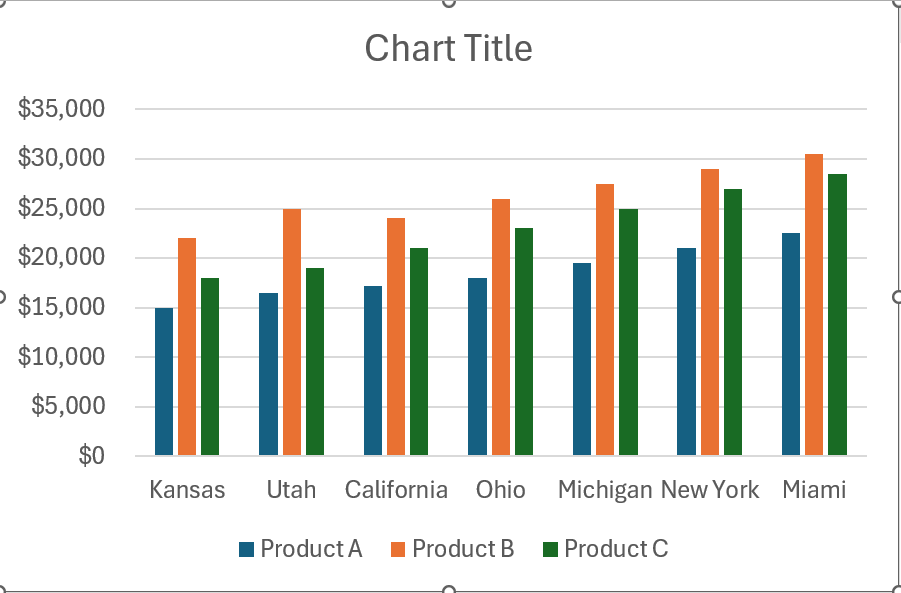This screenshot has width=901, height=593.
Task: Click the Utah Product B orange bar
Action: coord(292,332)
